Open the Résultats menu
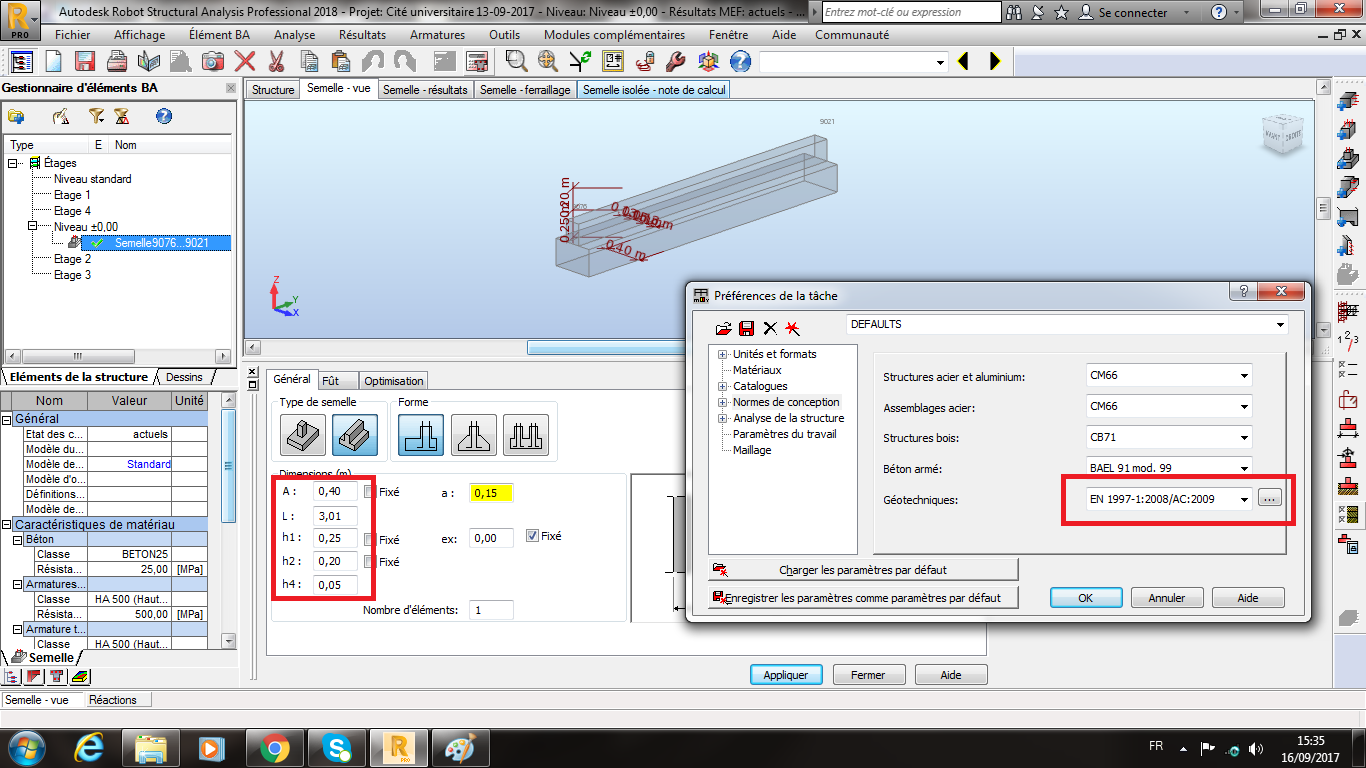 pos(362,34)
